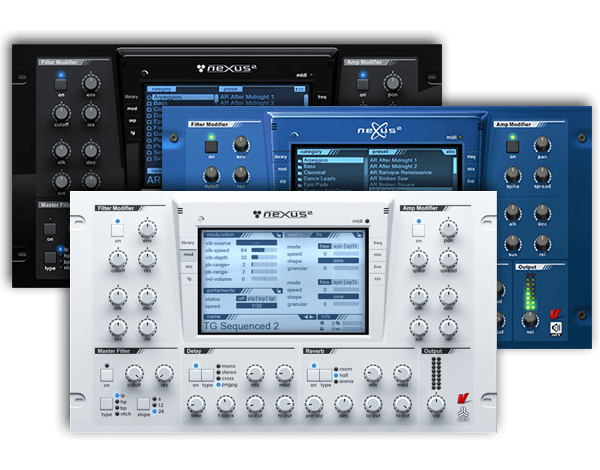Open the sys tab on white skin
Image resolution: width=600 pixels, height=470 pixels.
(x=377, y=279)
